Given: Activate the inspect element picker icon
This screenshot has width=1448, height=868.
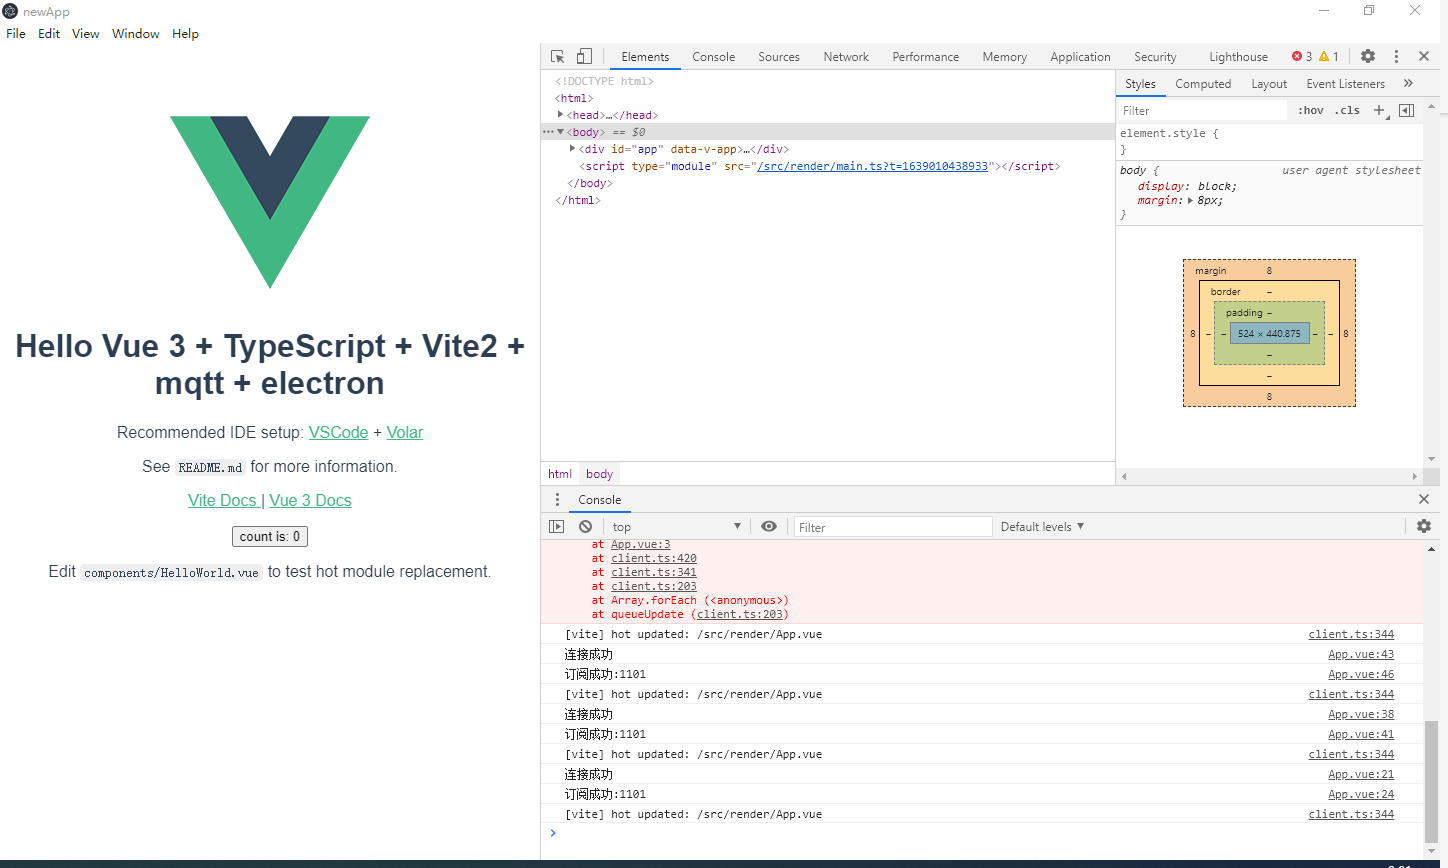Looking at the screenshot, I should [558, 57].
